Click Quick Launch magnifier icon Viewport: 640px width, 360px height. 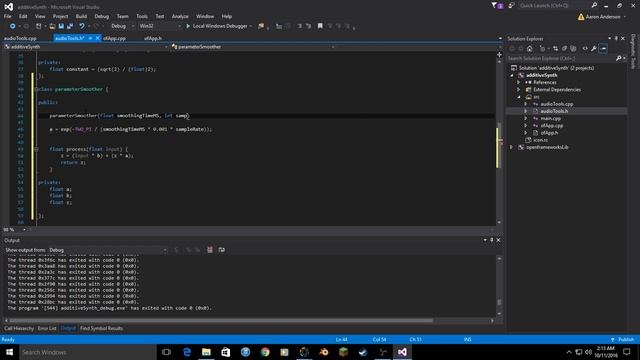594,5
